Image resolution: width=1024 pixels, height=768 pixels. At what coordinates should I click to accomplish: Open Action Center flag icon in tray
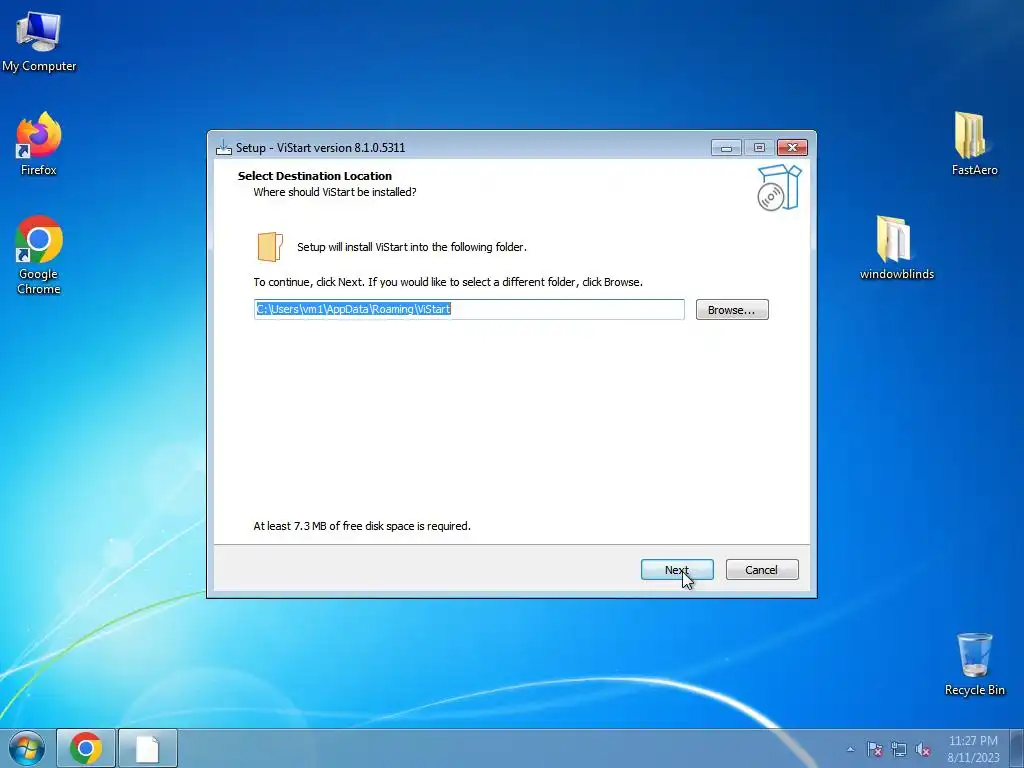click(874, 750)
